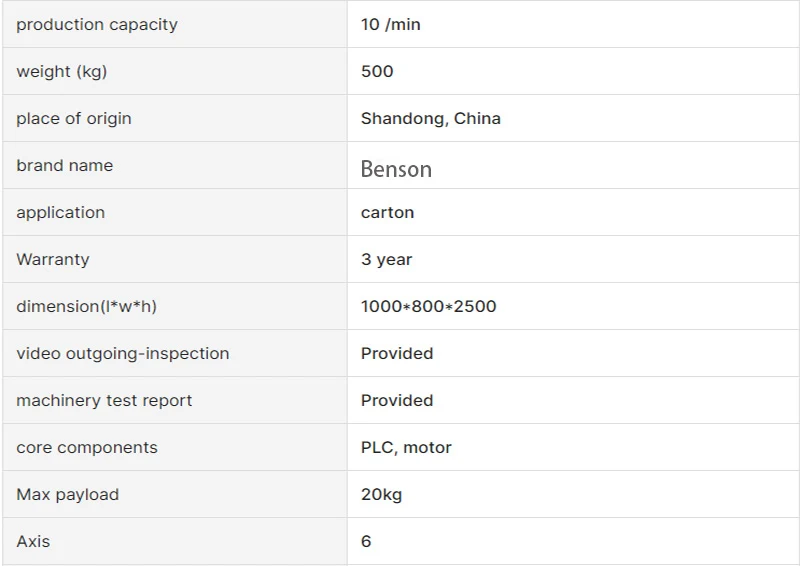Click the "20kg" max payload value

click(x=381, y=494)
